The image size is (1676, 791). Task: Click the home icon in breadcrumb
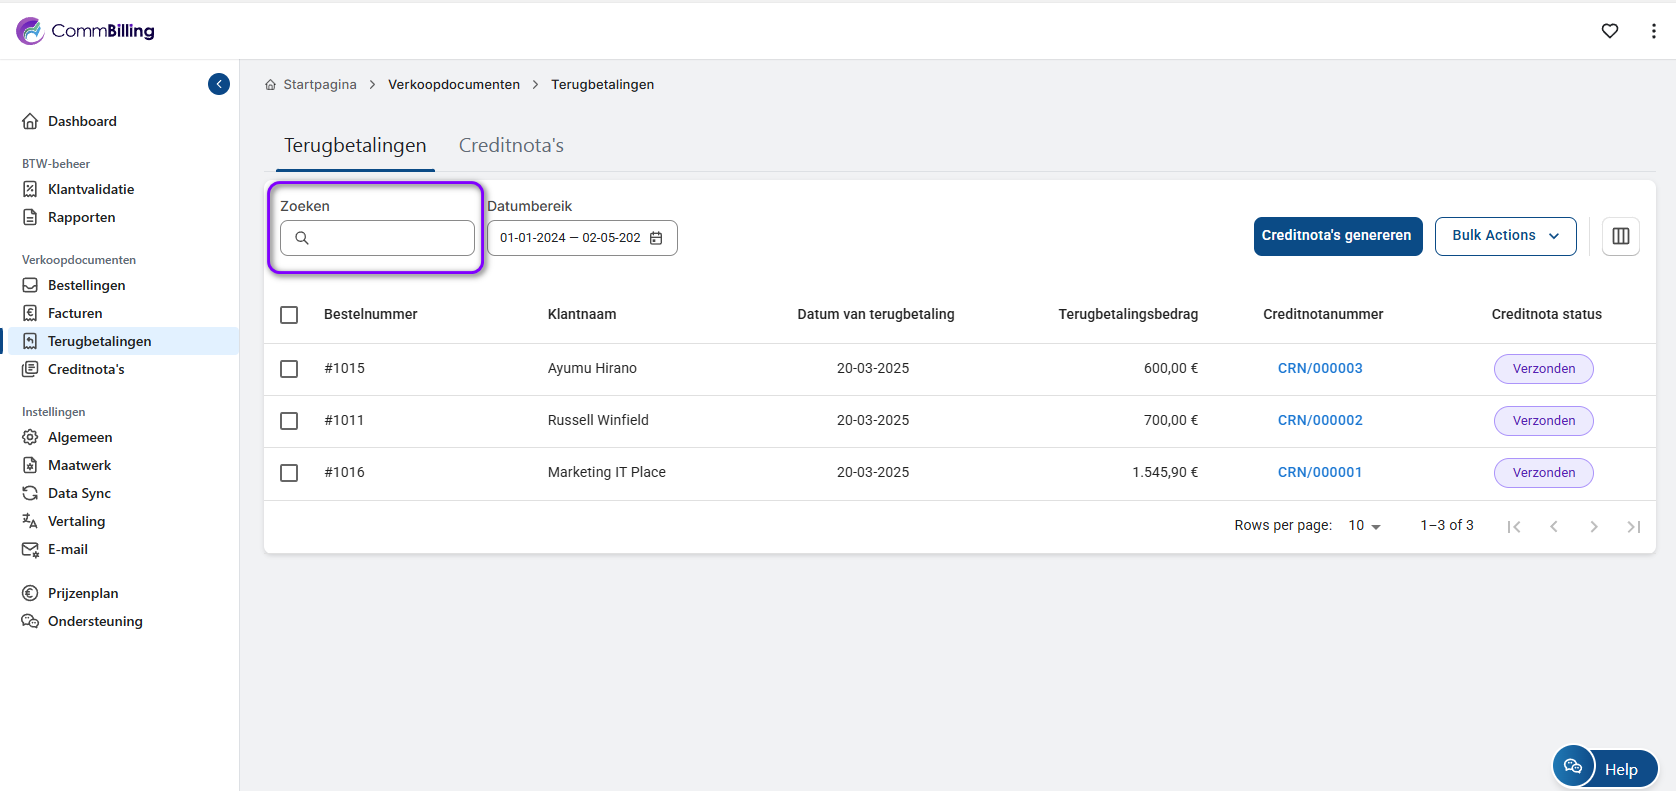tap(270, 85)
